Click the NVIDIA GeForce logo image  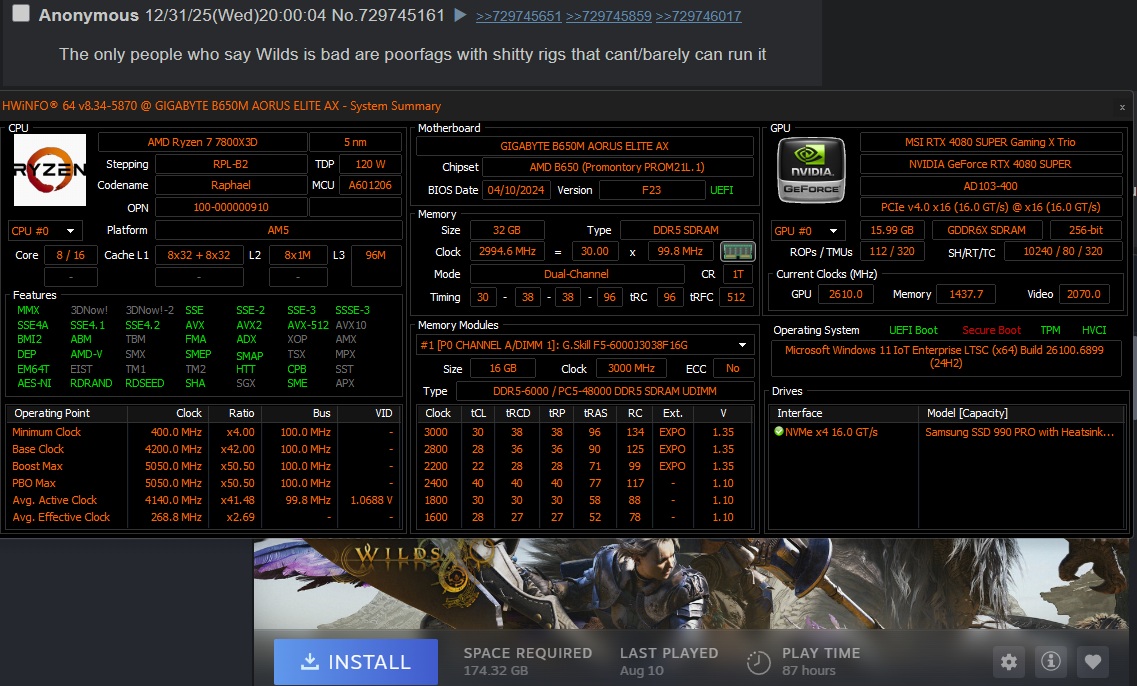811,170
